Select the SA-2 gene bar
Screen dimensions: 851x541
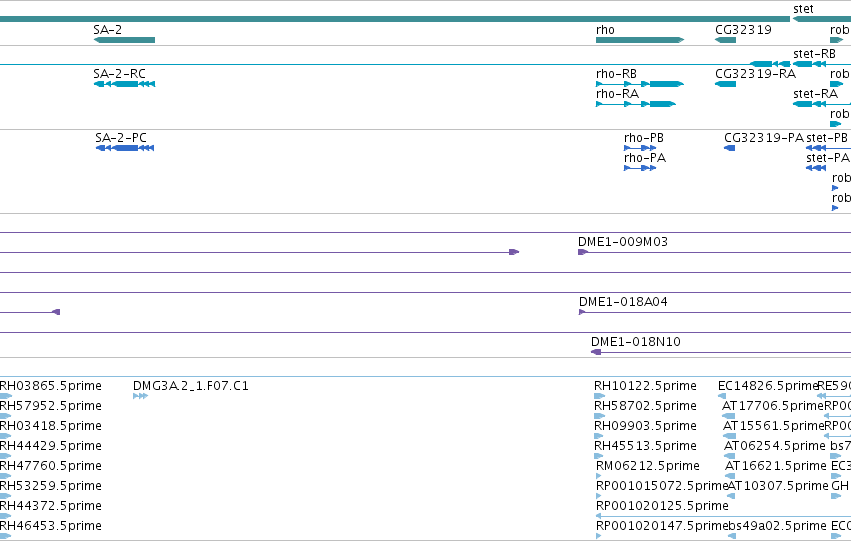124,40
